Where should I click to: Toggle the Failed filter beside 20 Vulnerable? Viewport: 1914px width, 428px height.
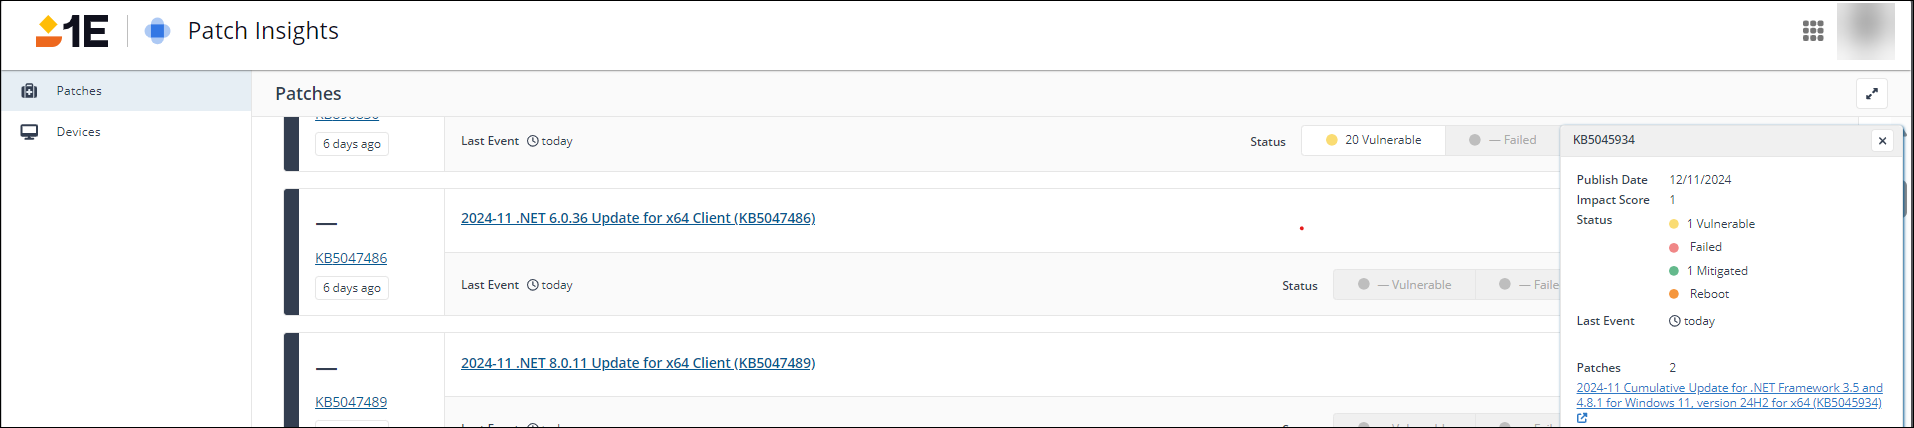pyautogui.click(x=1502, y=140)
